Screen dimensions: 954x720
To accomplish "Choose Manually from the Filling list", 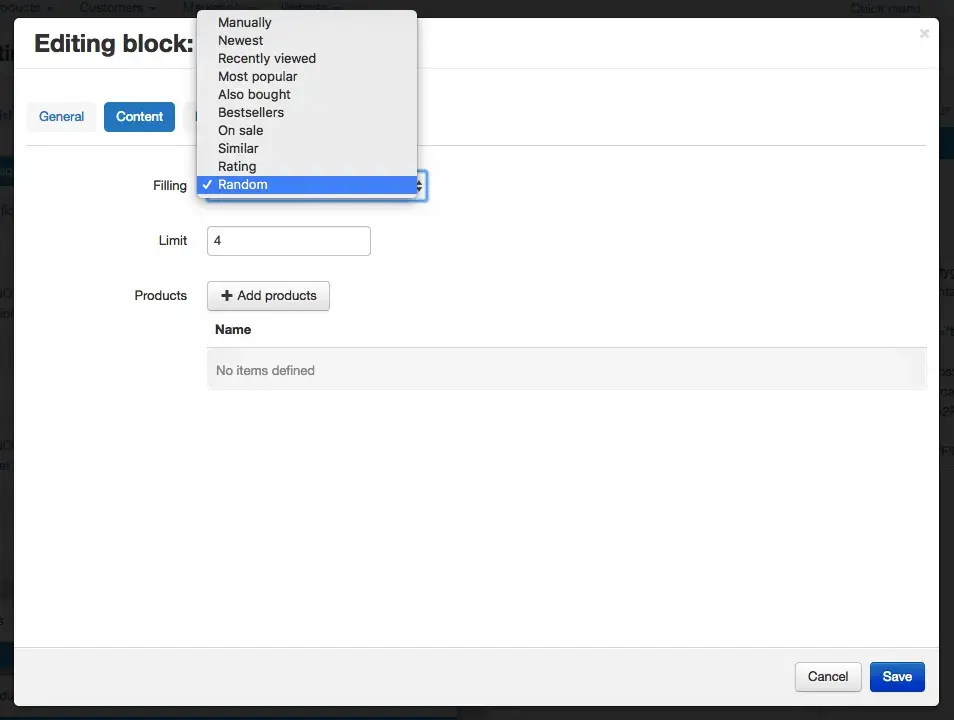I will tap(244, 22).
